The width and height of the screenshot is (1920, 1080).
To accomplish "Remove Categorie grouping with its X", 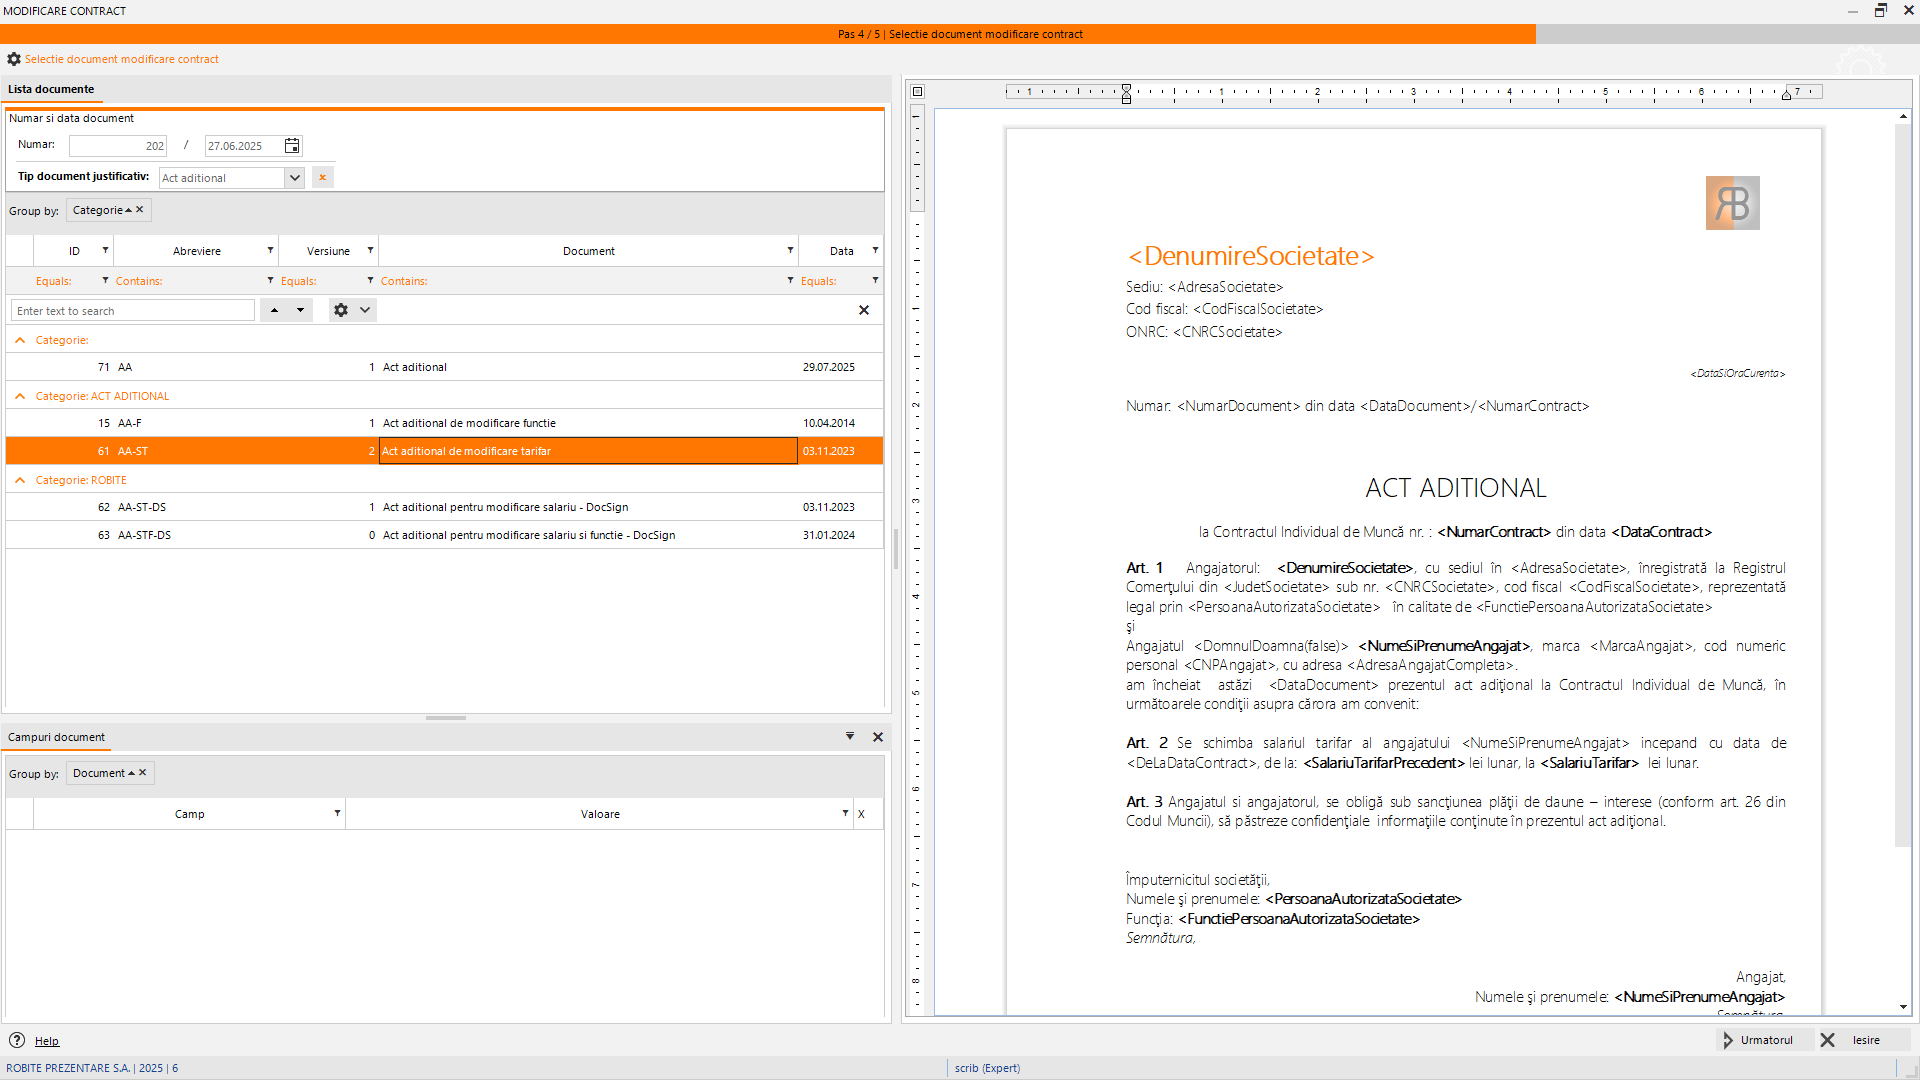I will pos(140,210).
